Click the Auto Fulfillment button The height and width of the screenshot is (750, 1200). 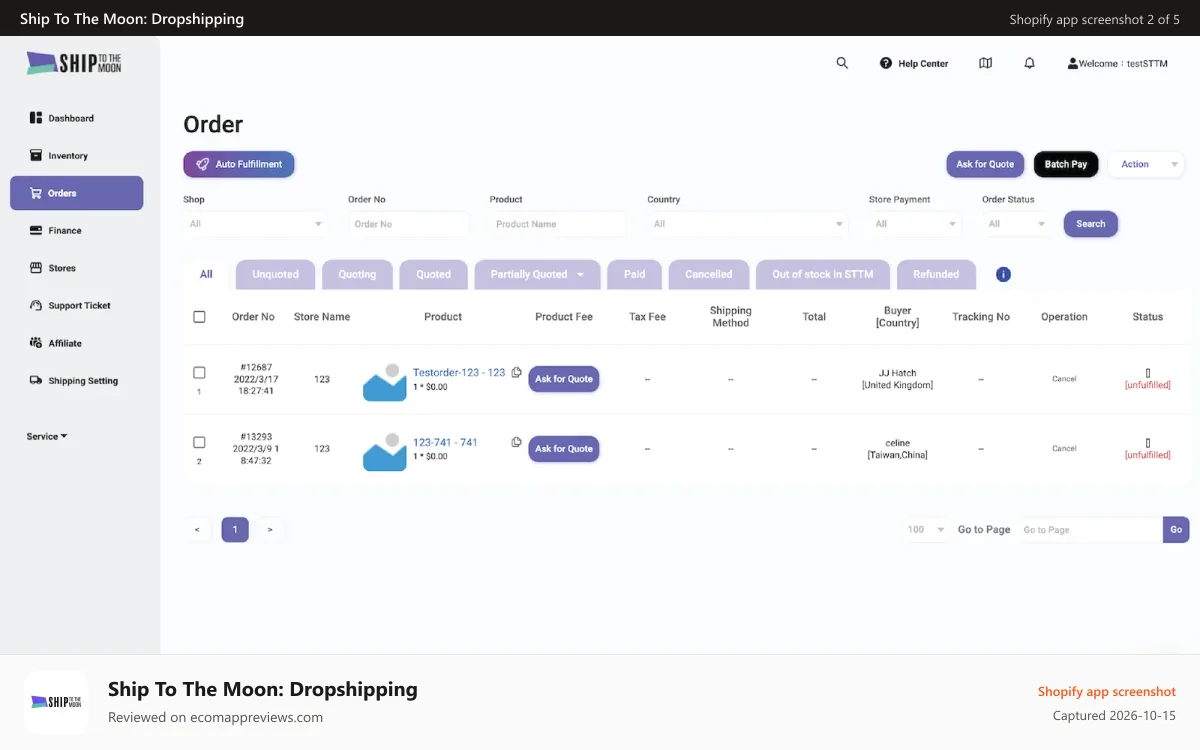(x=239, y=164)
